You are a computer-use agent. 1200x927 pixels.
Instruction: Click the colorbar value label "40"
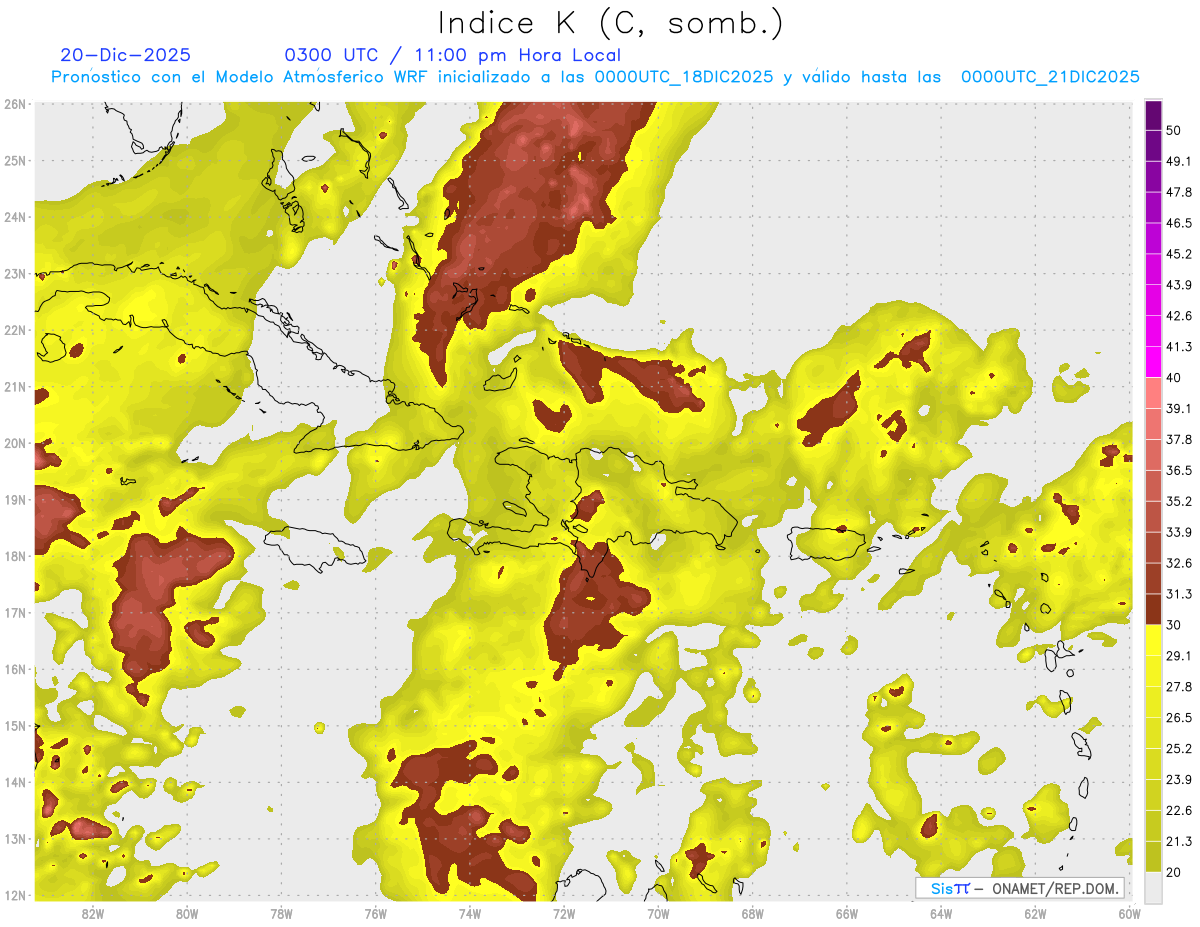(1174, 377)
